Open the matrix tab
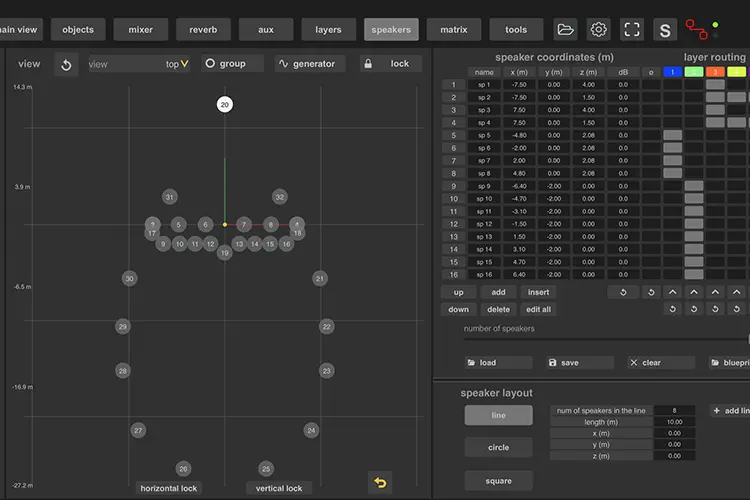The height and width of the screenshot is (500, 750). tap(454, 30)
